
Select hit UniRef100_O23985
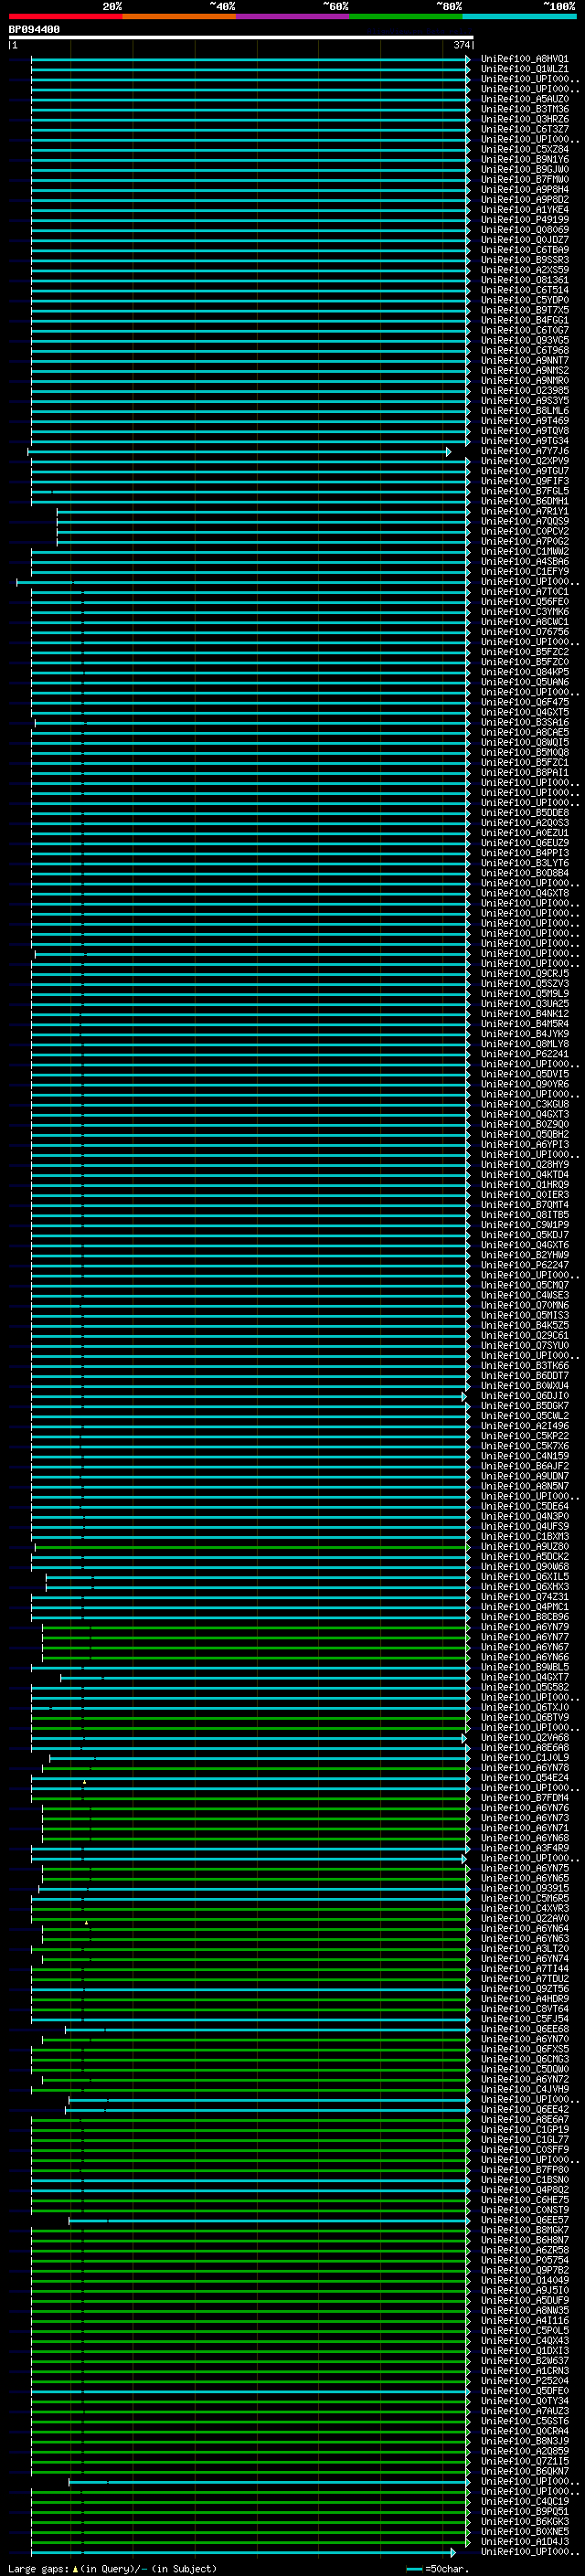(525, 390)
